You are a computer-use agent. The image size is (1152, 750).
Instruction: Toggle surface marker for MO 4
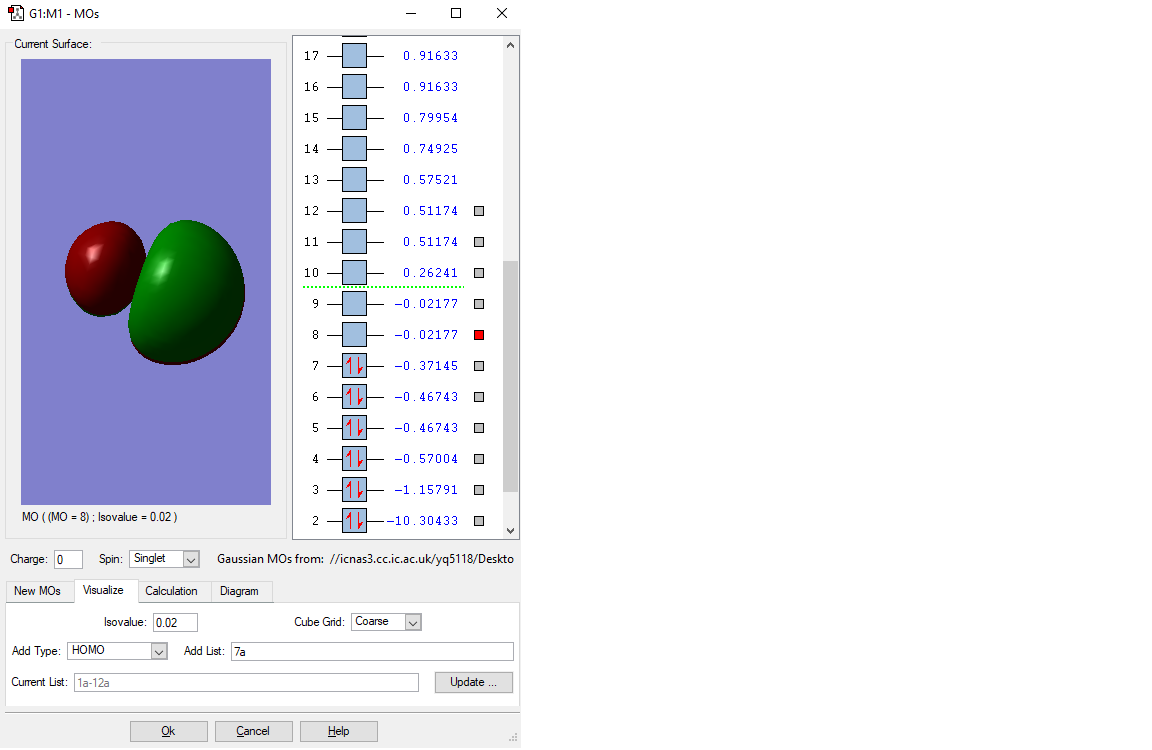coord(479,458)
